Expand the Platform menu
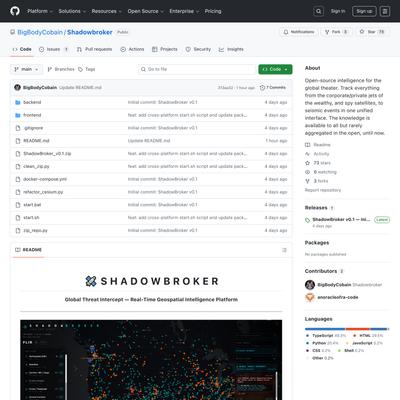The image size is (400, 400). 40,11
